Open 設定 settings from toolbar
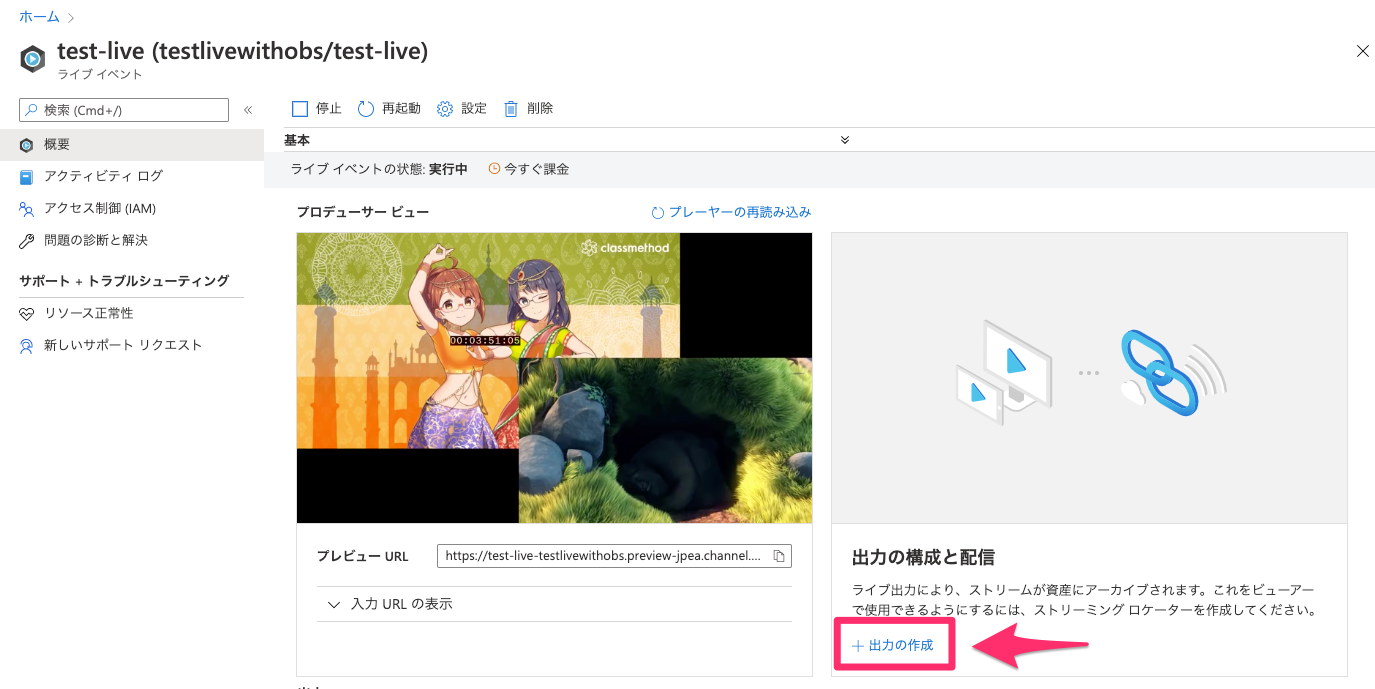Viewport: 1375px width, 689px height. pos(462,108)
